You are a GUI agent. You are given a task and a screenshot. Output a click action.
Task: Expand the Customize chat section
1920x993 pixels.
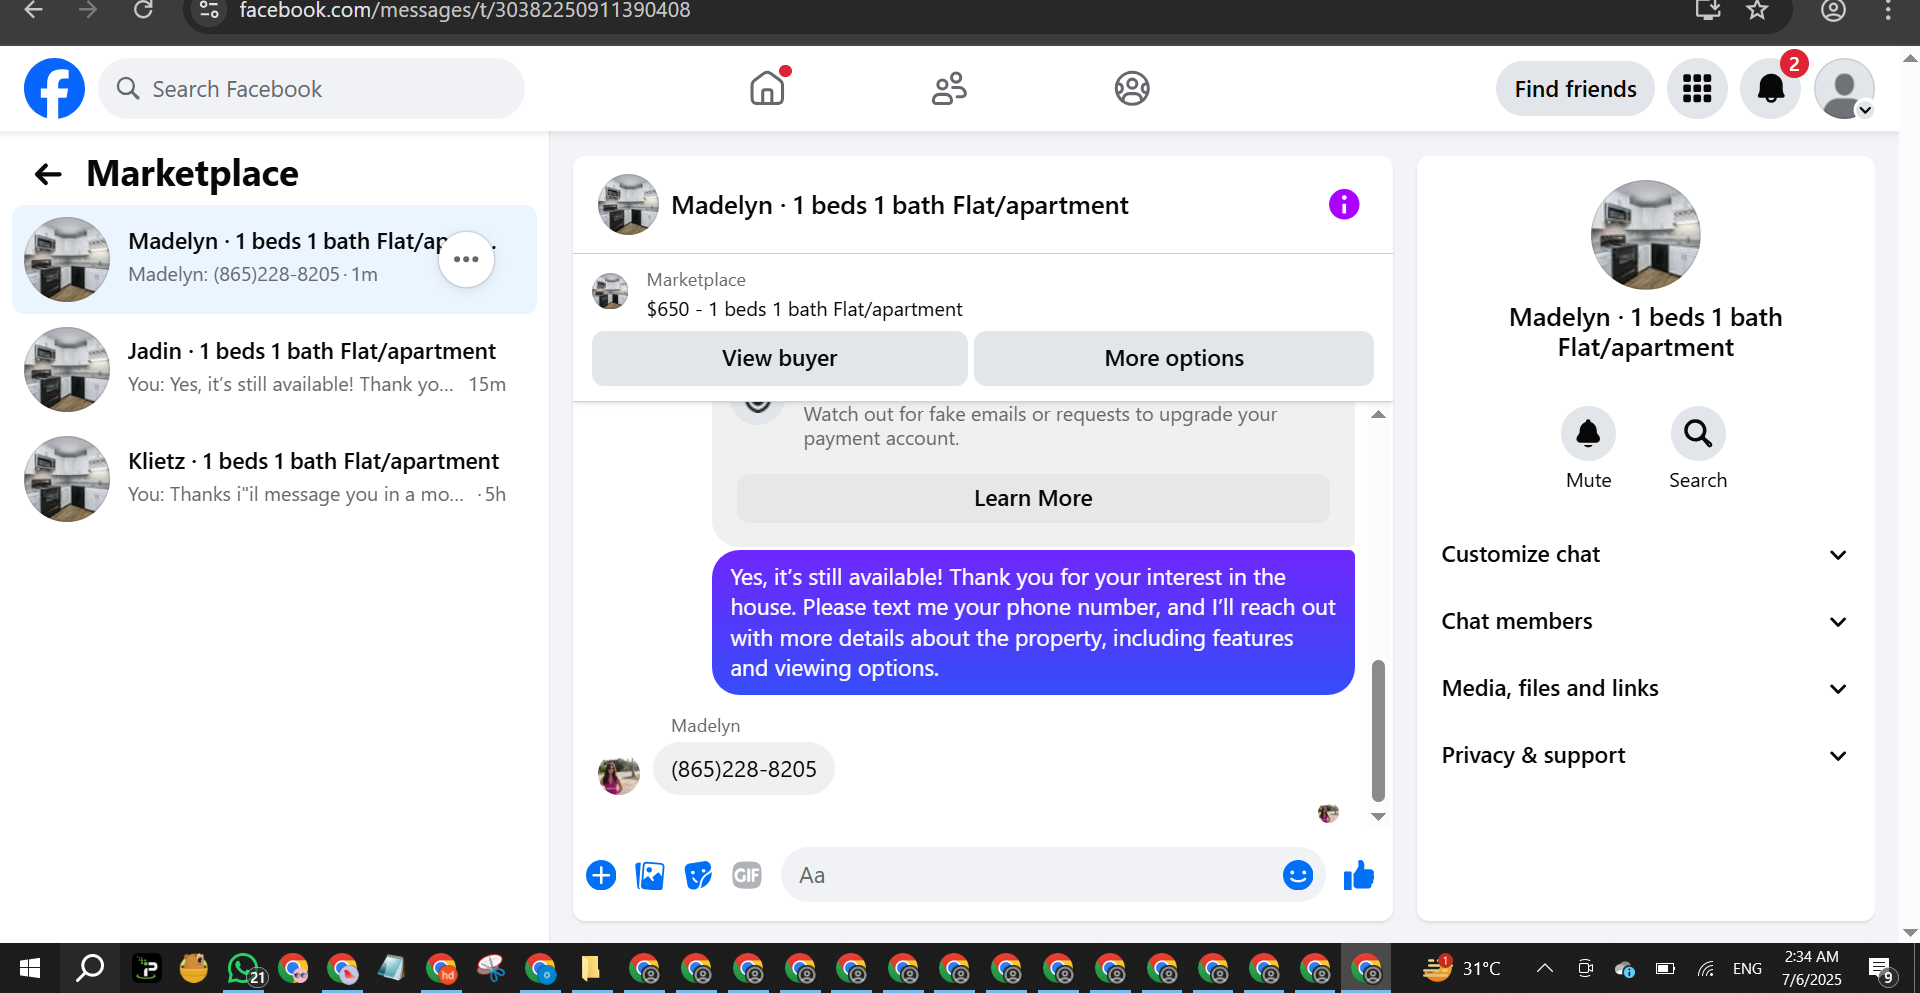click(1645, 554)
